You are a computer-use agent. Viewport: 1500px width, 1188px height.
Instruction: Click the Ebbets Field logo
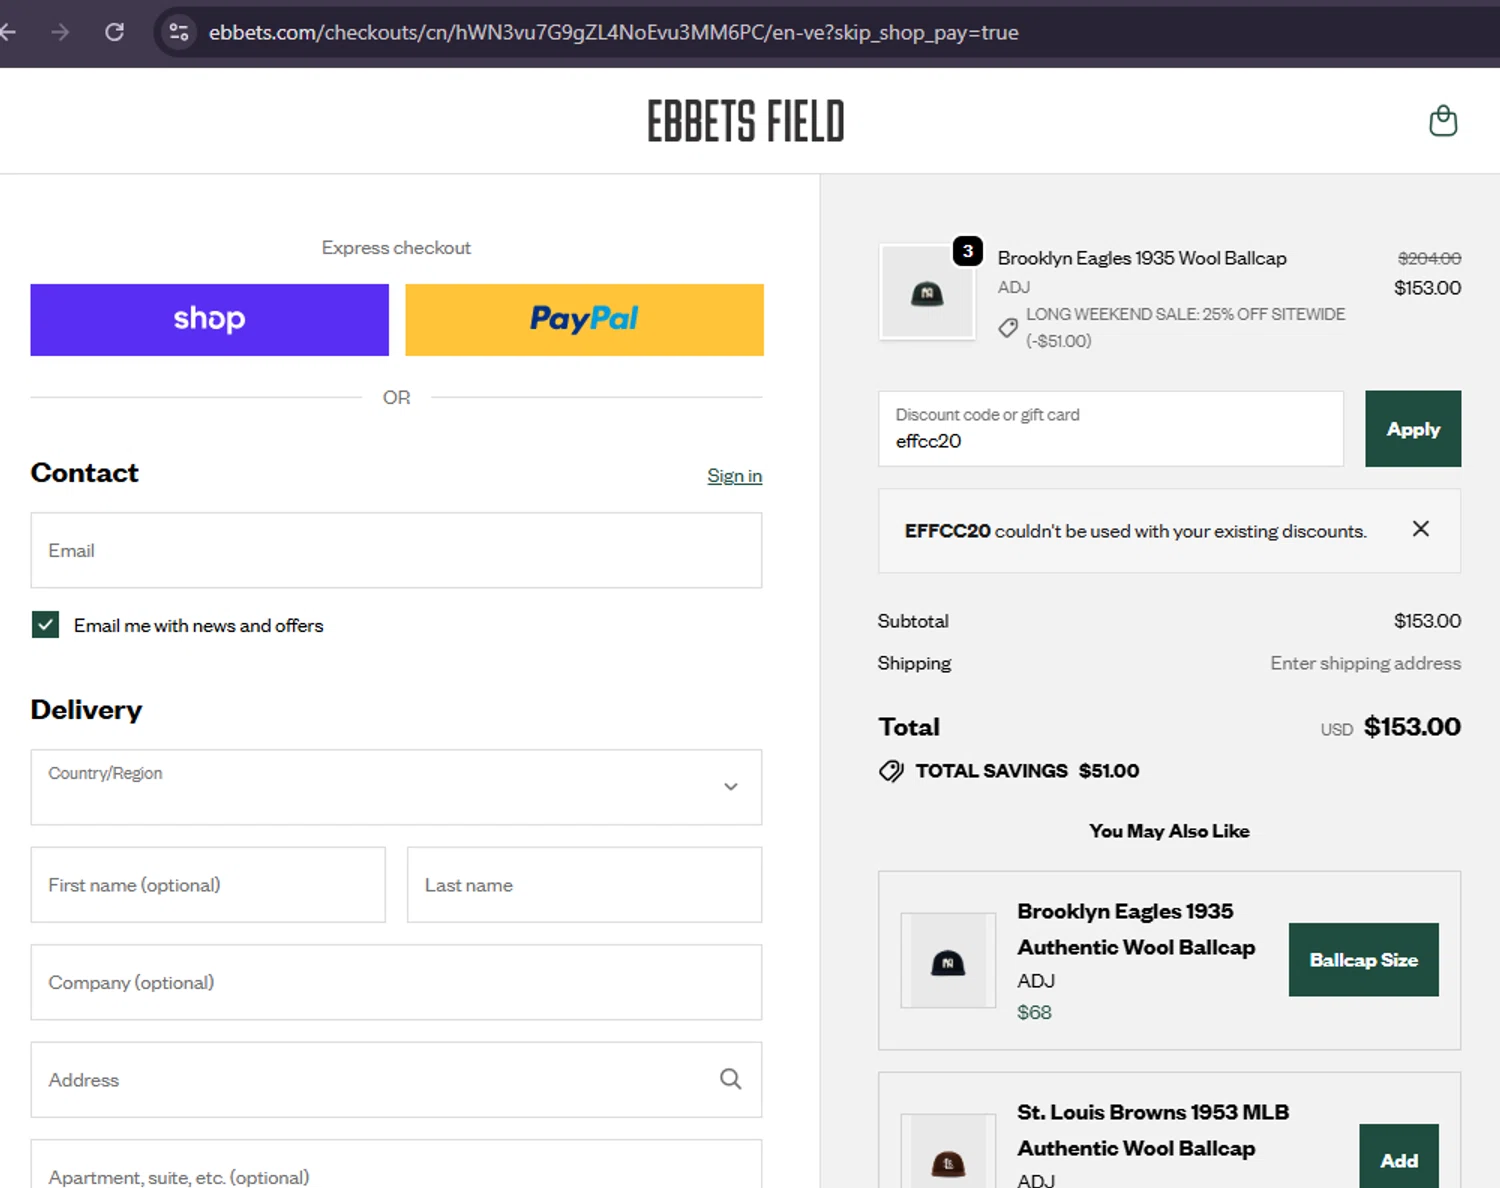[746, 121]
